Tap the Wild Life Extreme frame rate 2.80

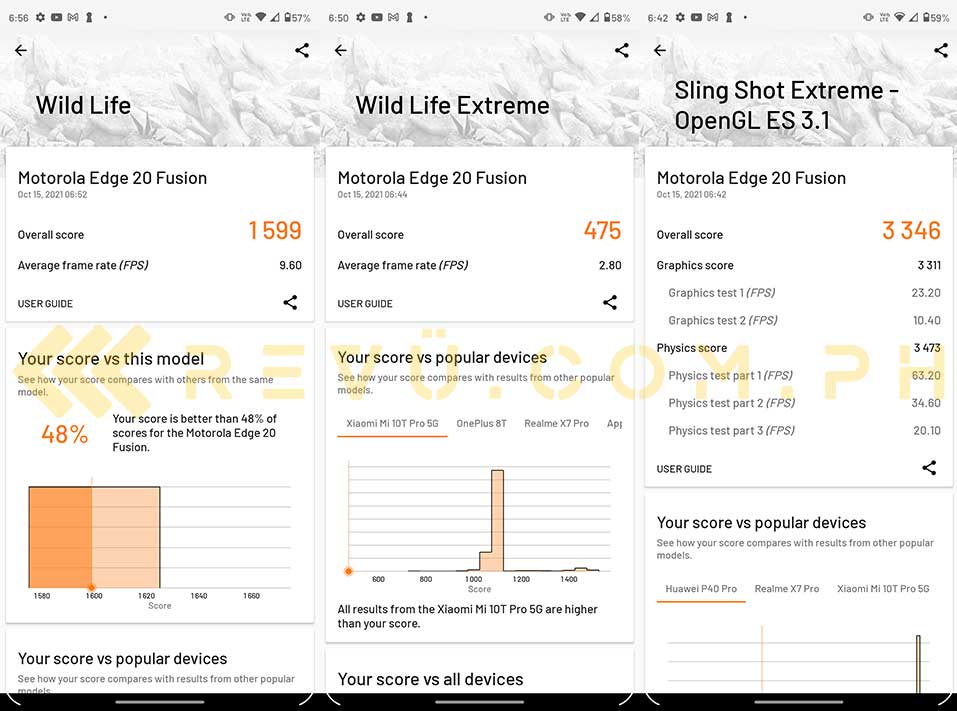tap(610, 265)
